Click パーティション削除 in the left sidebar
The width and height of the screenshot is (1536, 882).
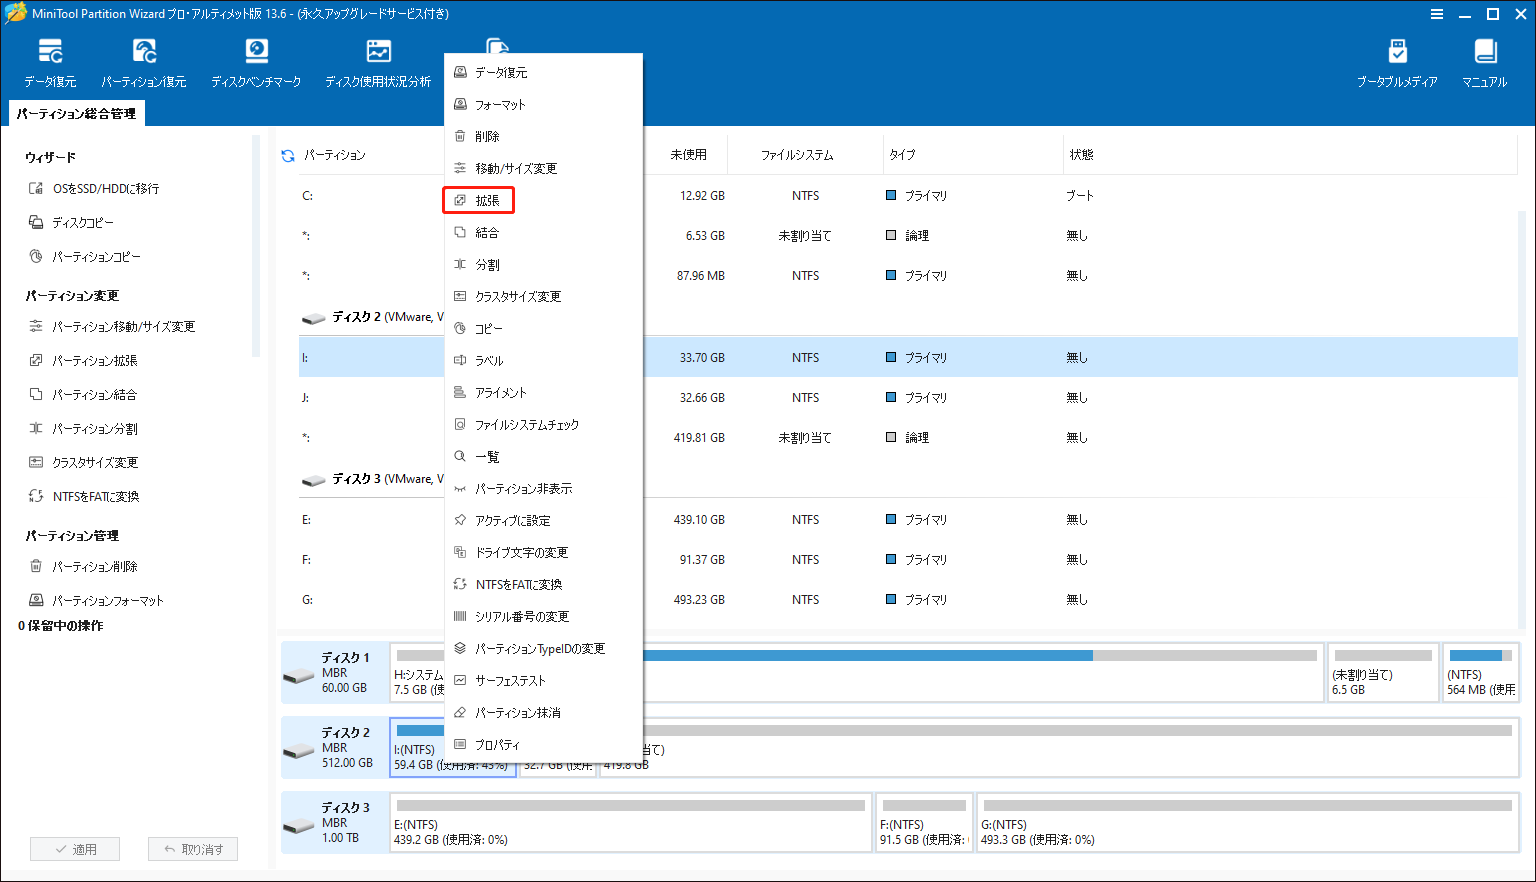(83, 566)
